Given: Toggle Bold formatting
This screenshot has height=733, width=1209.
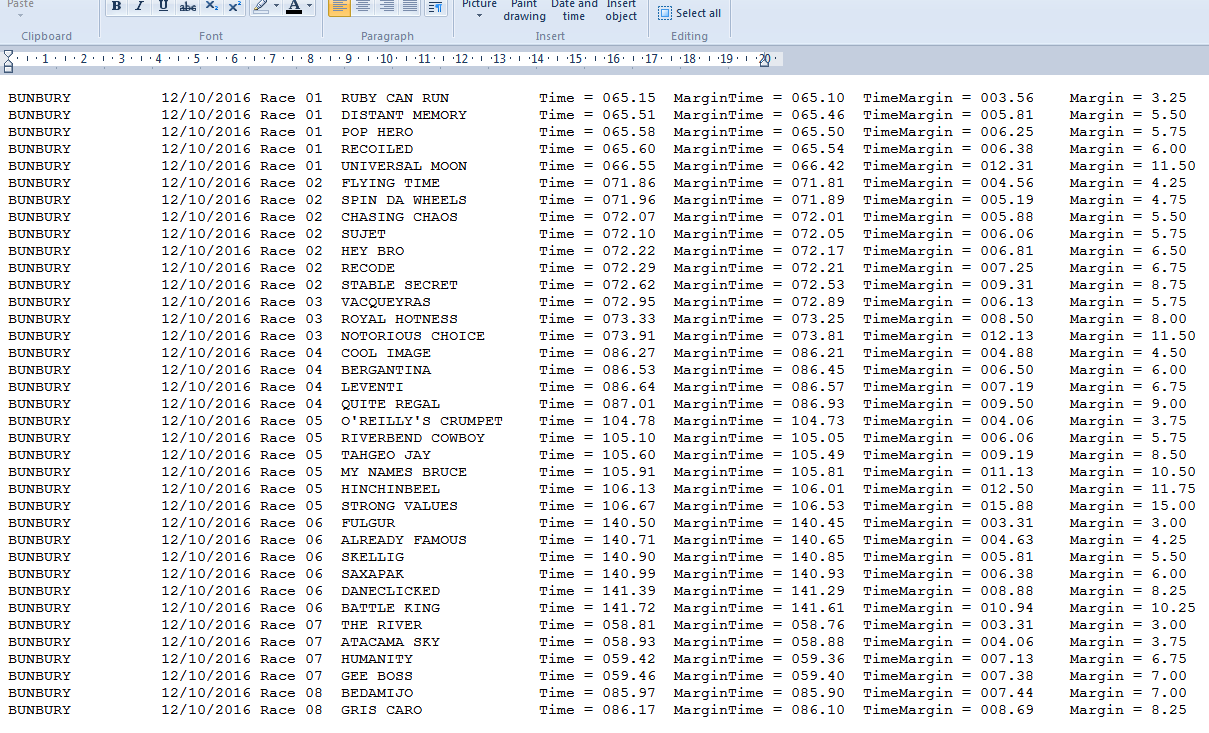Looking at the screenshot, I should point(116,6).
